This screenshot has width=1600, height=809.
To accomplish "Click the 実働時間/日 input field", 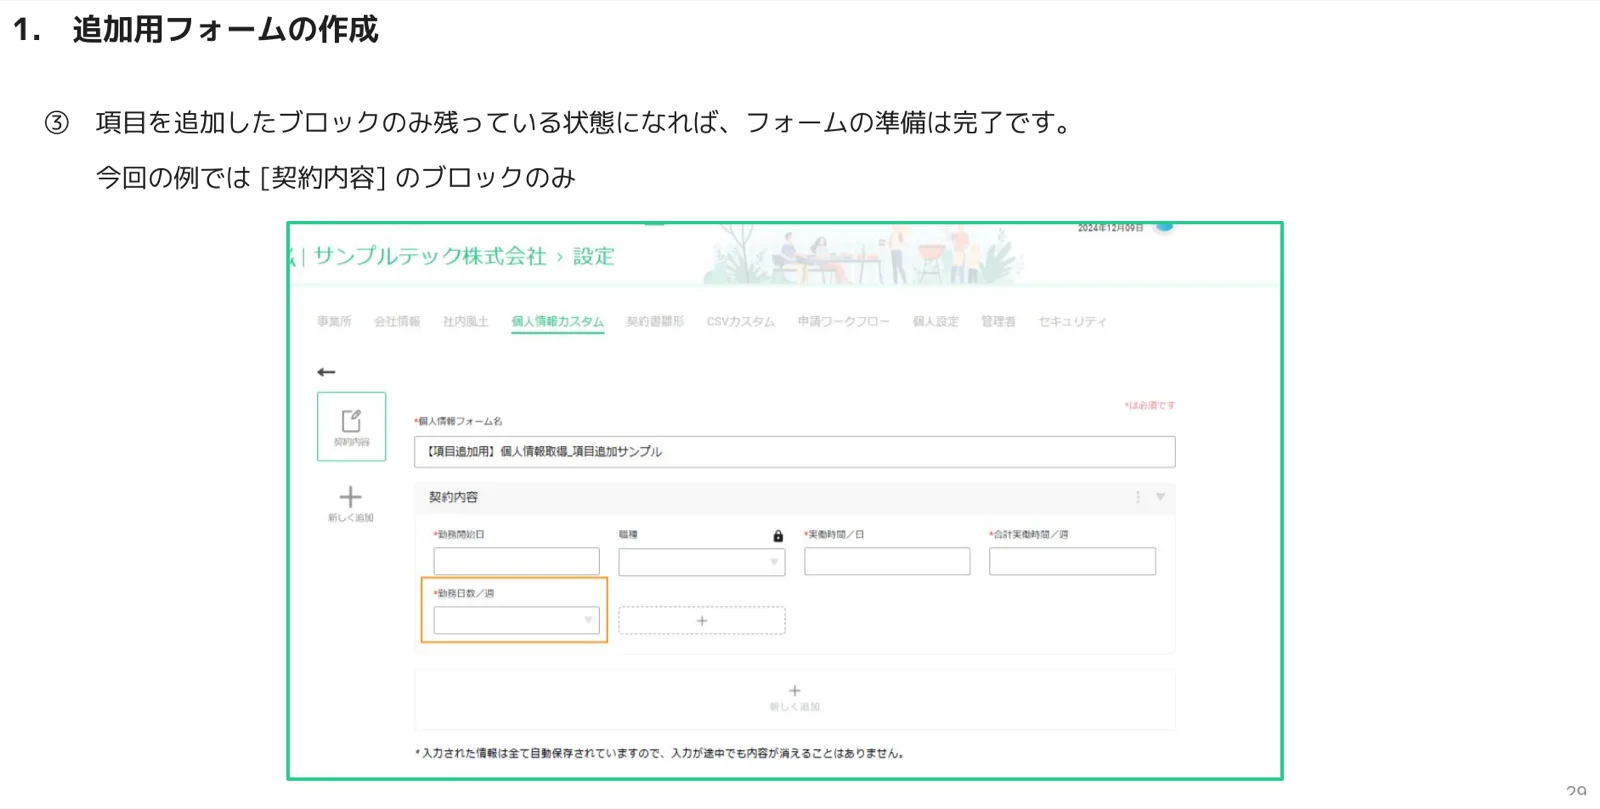I will pos(887,562).
